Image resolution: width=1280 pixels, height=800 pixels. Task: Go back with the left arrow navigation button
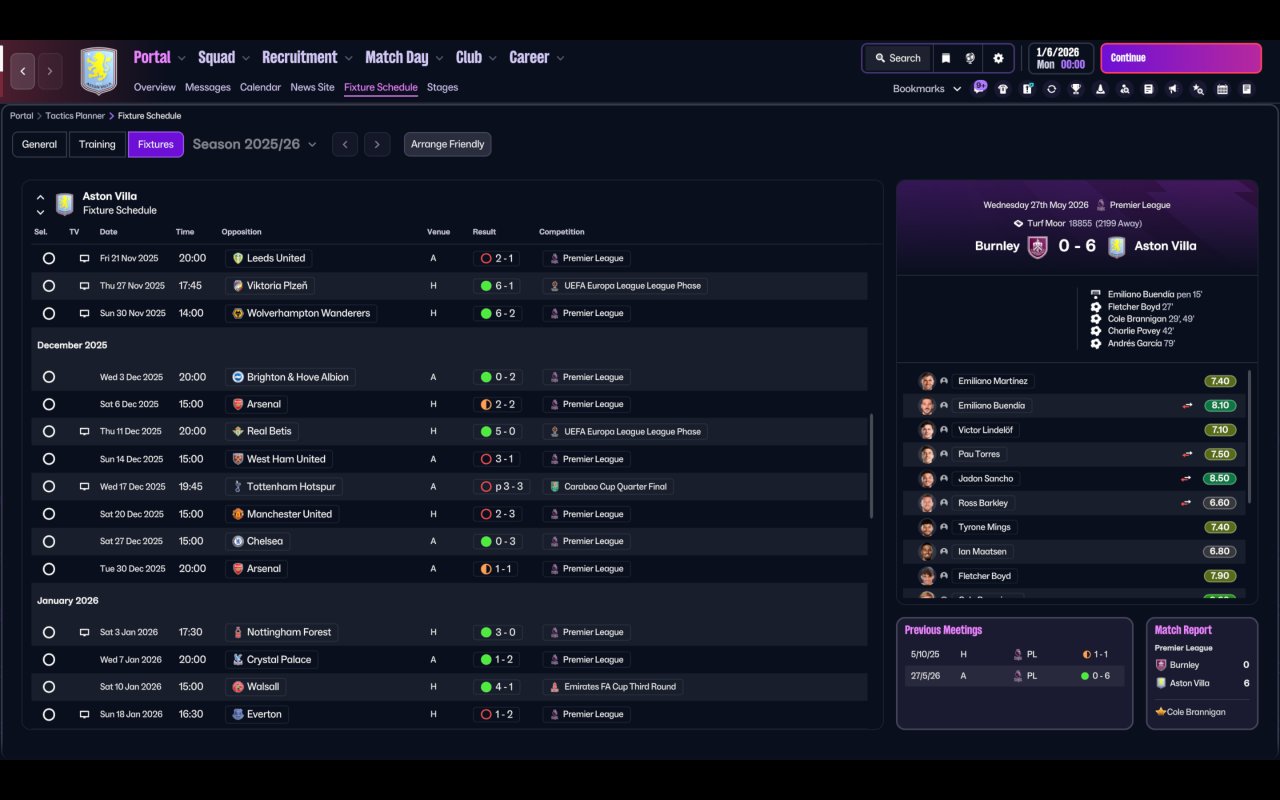23,71
